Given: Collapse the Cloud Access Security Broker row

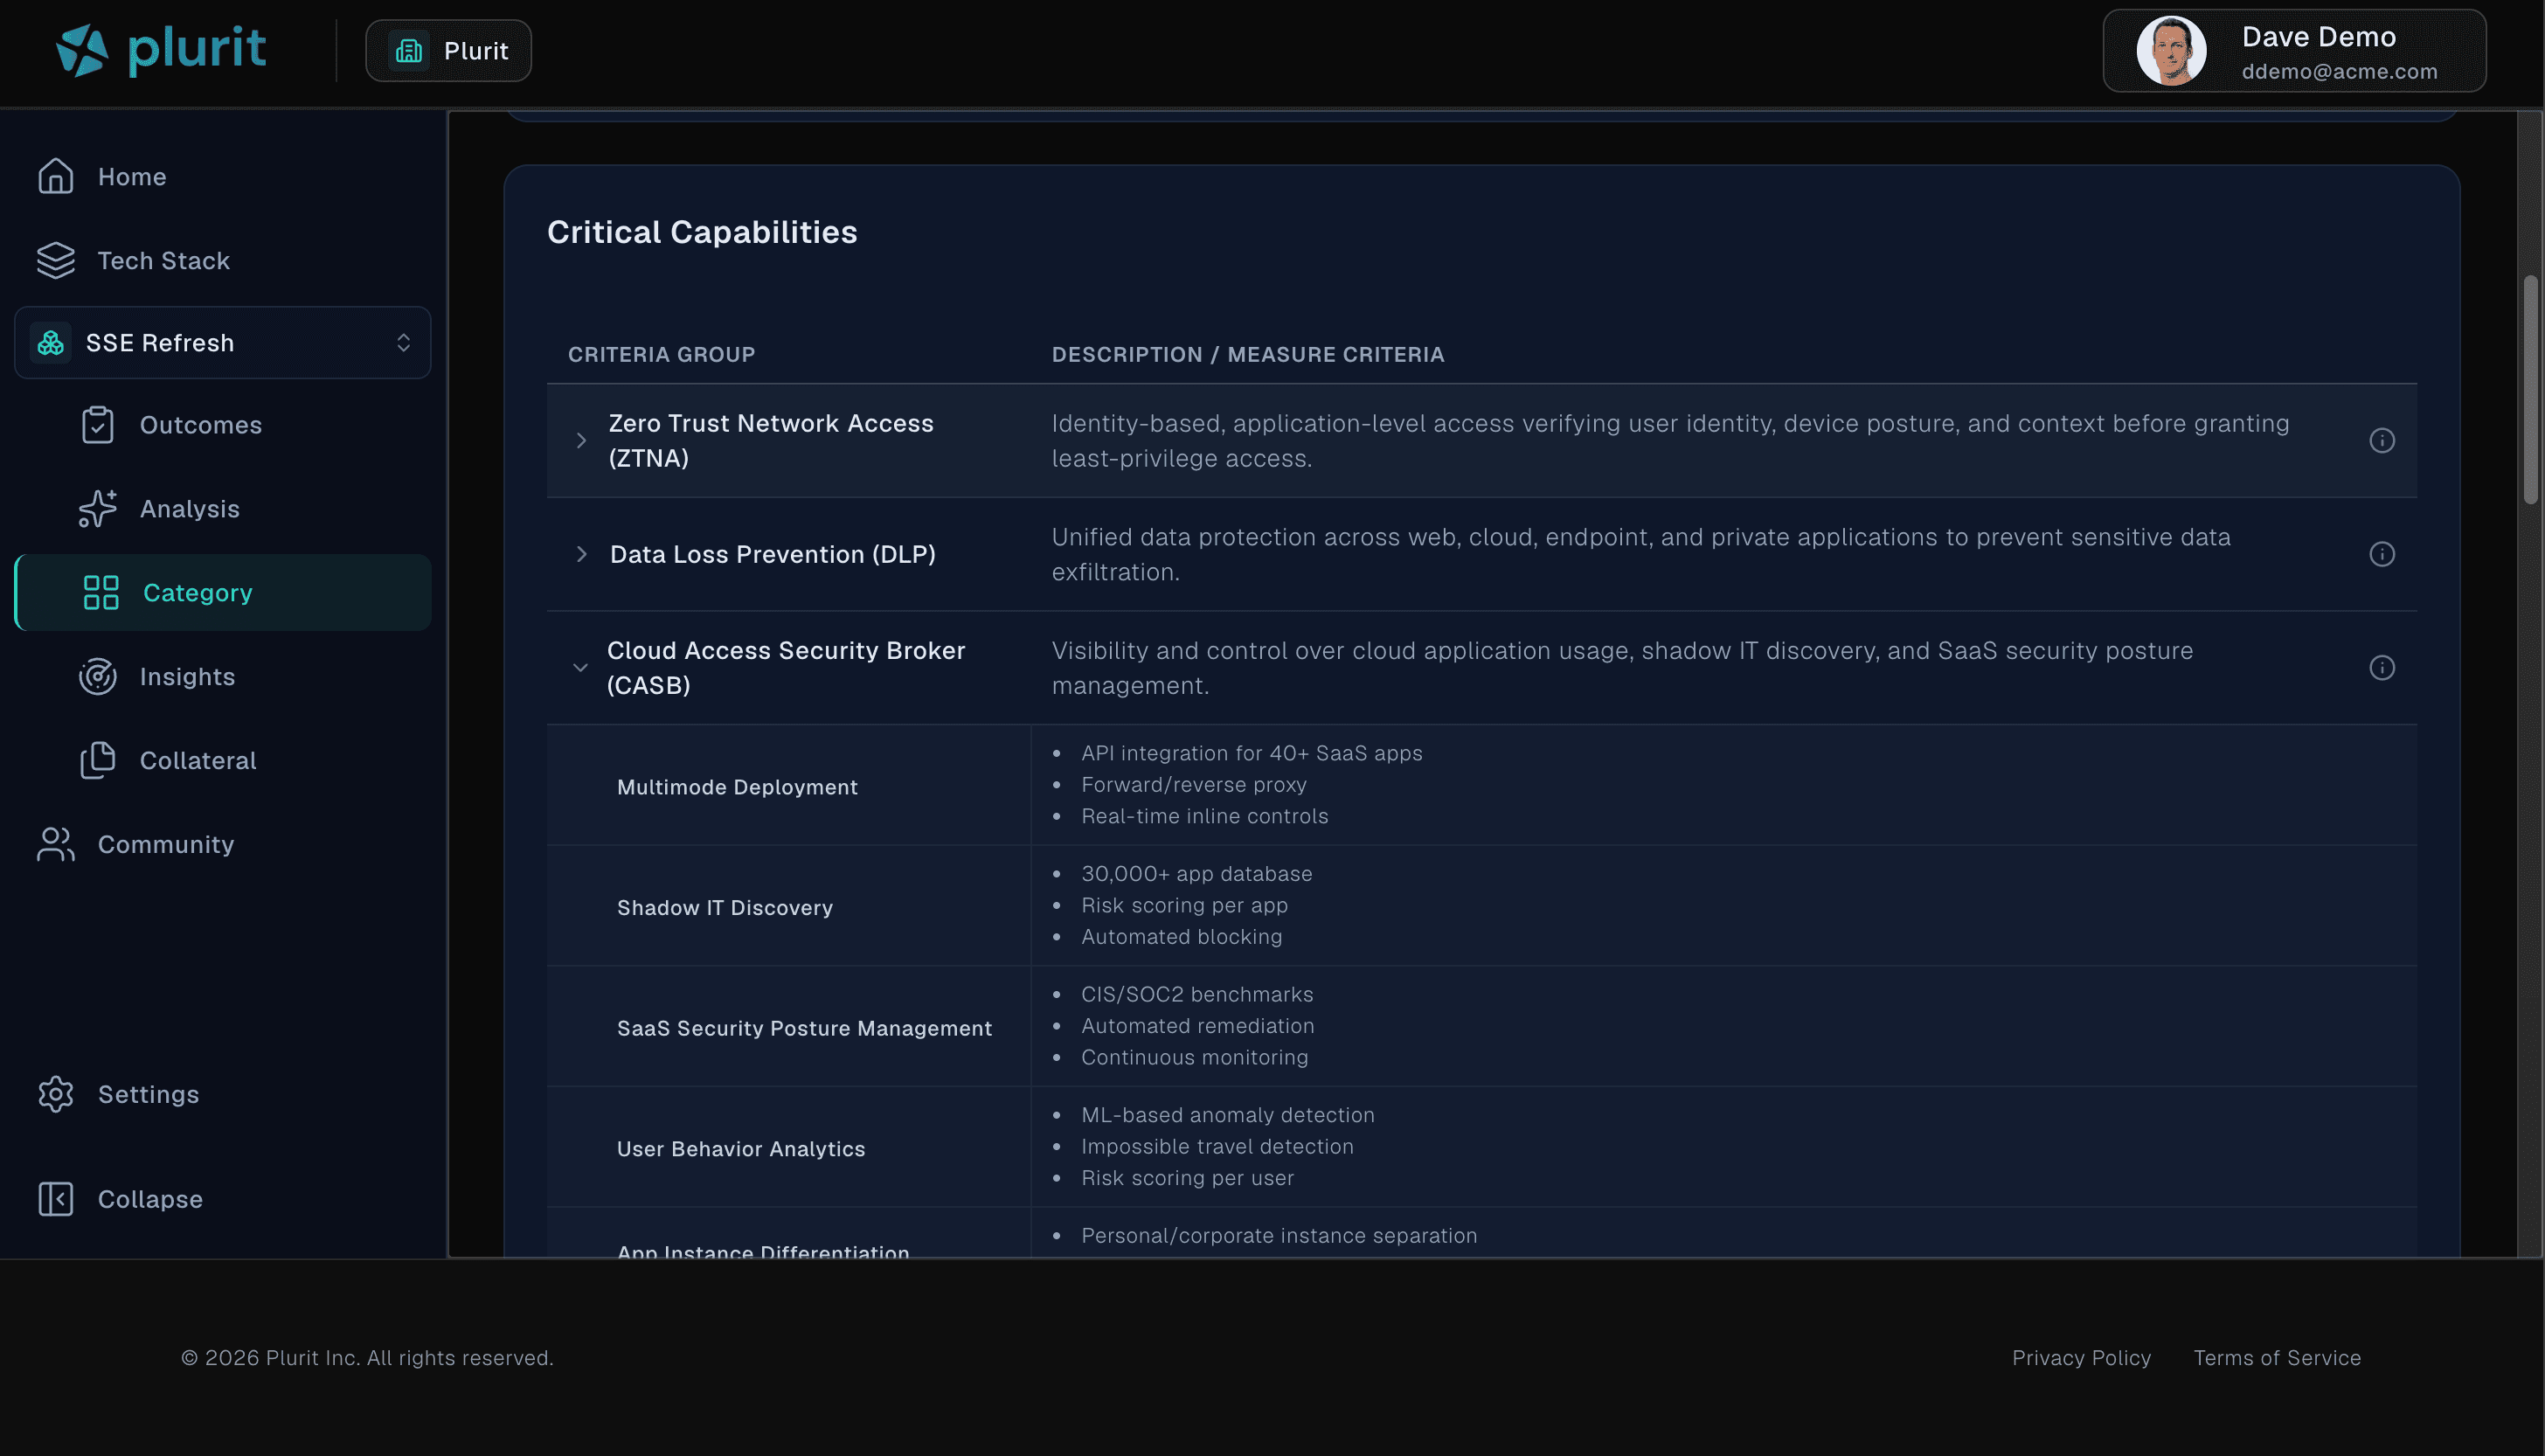Looking at the screenshot, I should point(580,668).
